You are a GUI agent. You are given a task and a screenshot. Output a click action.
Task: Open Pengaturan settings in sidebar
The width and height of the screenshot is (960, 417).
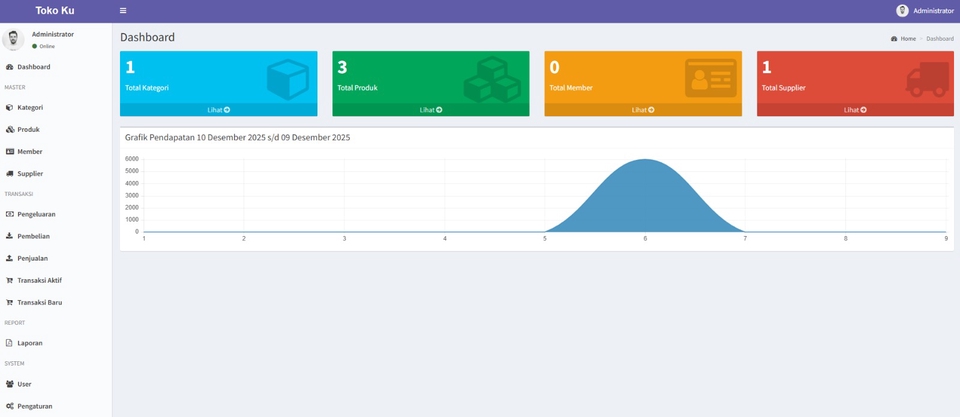pos(34,406)
